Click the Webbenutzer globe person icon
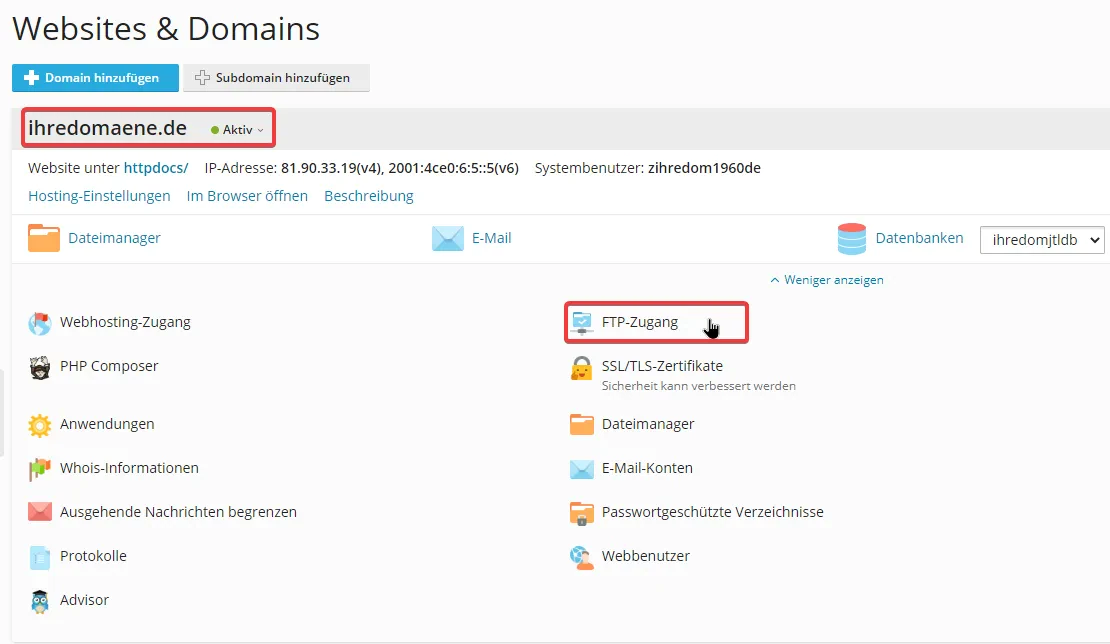The width and height of the screenshot is (1110, 644). [x=582, y=557]
